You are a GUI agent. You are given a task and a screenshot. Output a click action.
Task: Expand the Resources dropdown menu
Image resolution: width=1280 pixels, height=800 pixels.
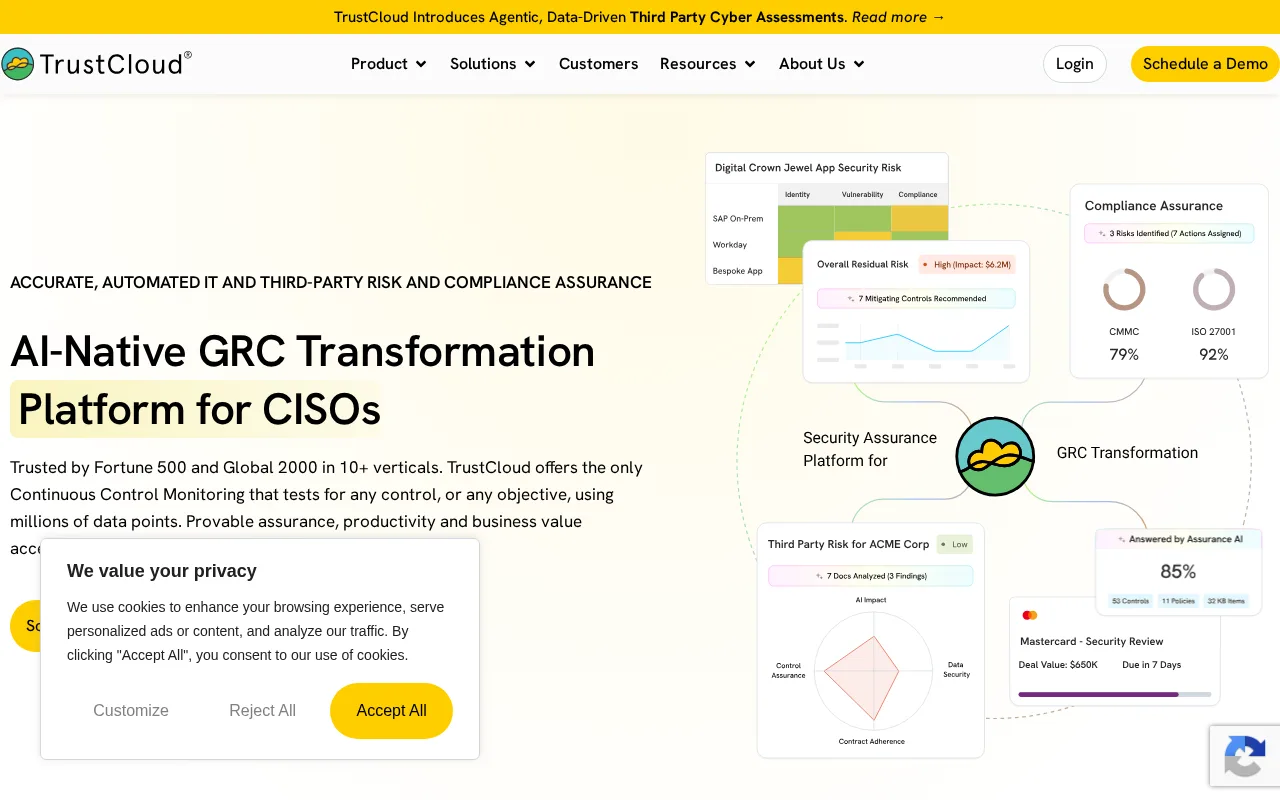(x=708, y=64)
